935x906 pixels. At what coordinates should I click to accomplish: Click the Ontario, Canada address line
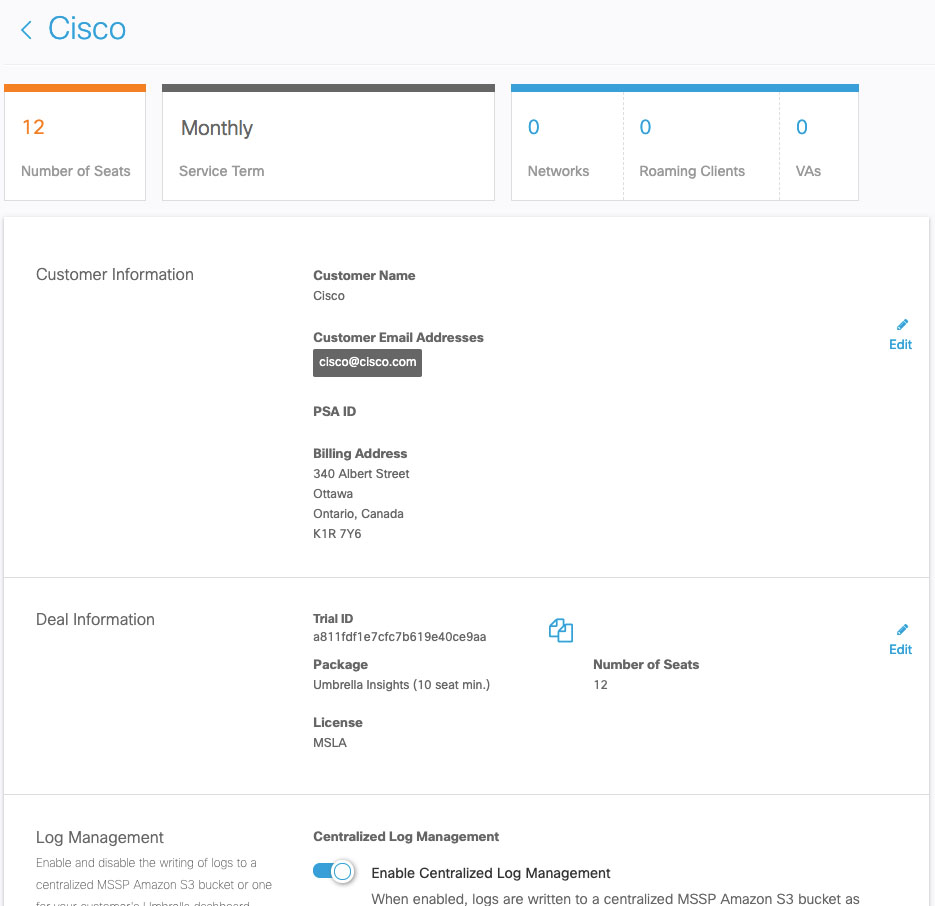[x=358, y=514]
